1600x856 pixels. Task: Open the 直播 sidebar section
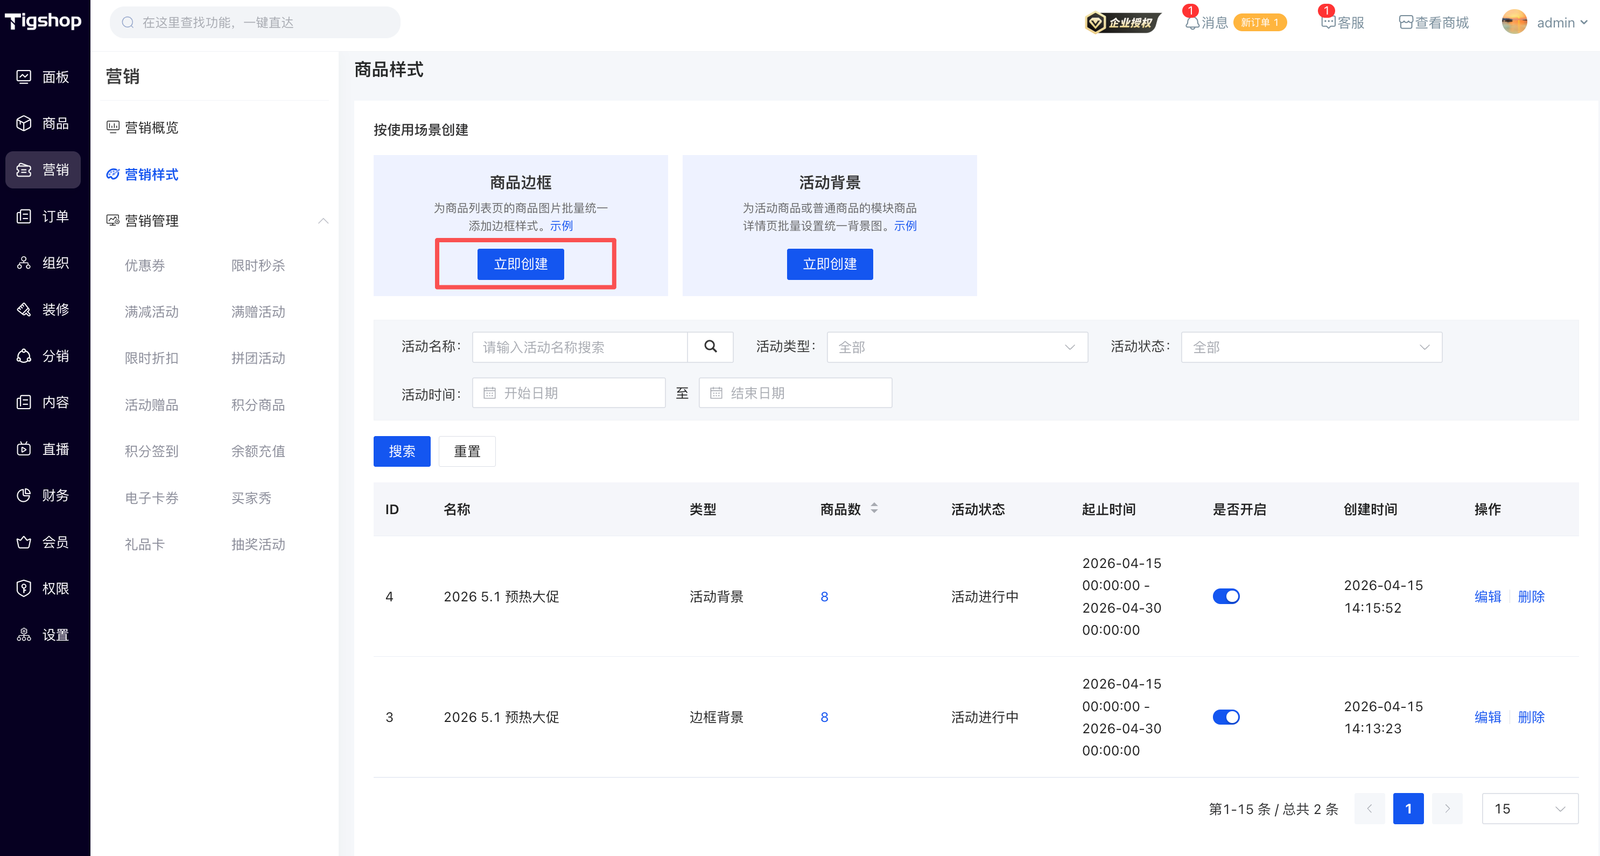click(44, 449)
